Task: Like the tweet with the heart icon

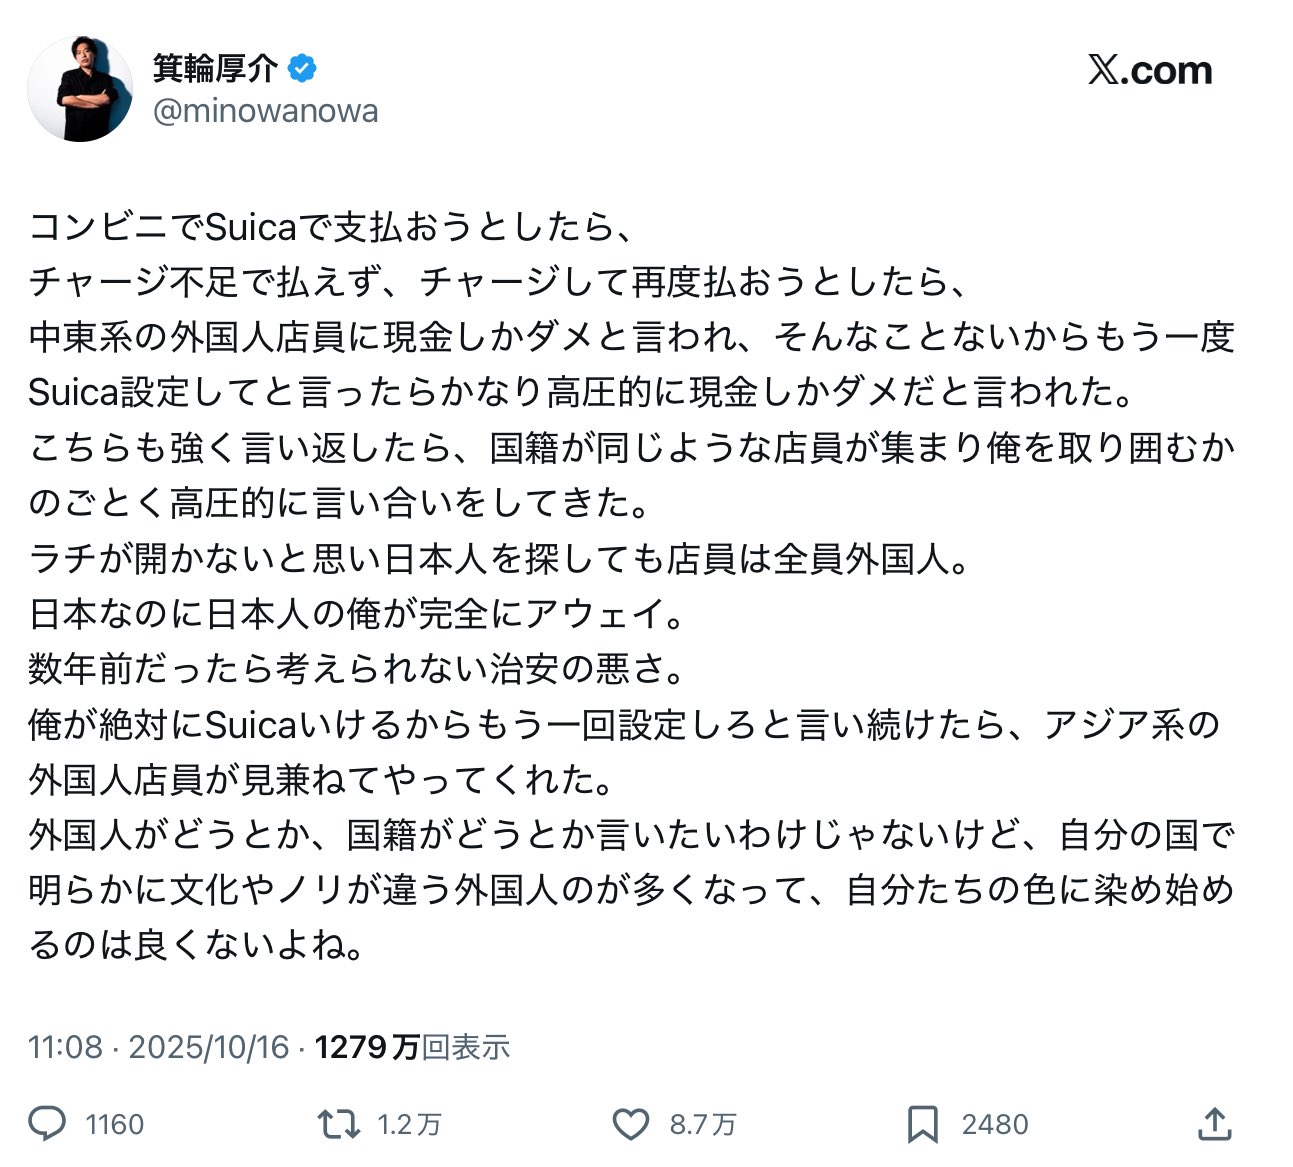Action: click(x=630, y=1124)
